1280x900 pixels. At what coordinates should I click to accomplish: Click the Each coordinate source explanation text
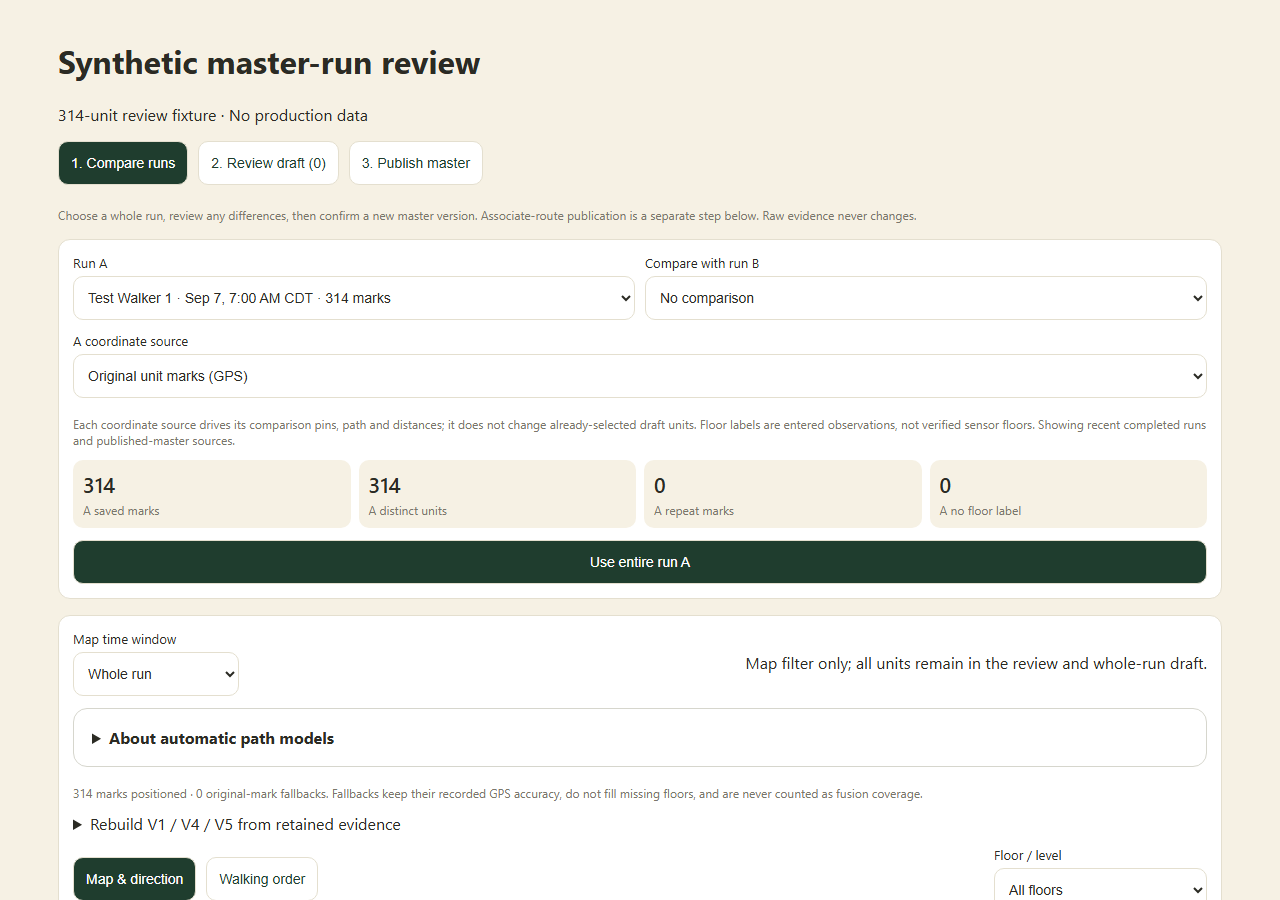pos(640,433)
